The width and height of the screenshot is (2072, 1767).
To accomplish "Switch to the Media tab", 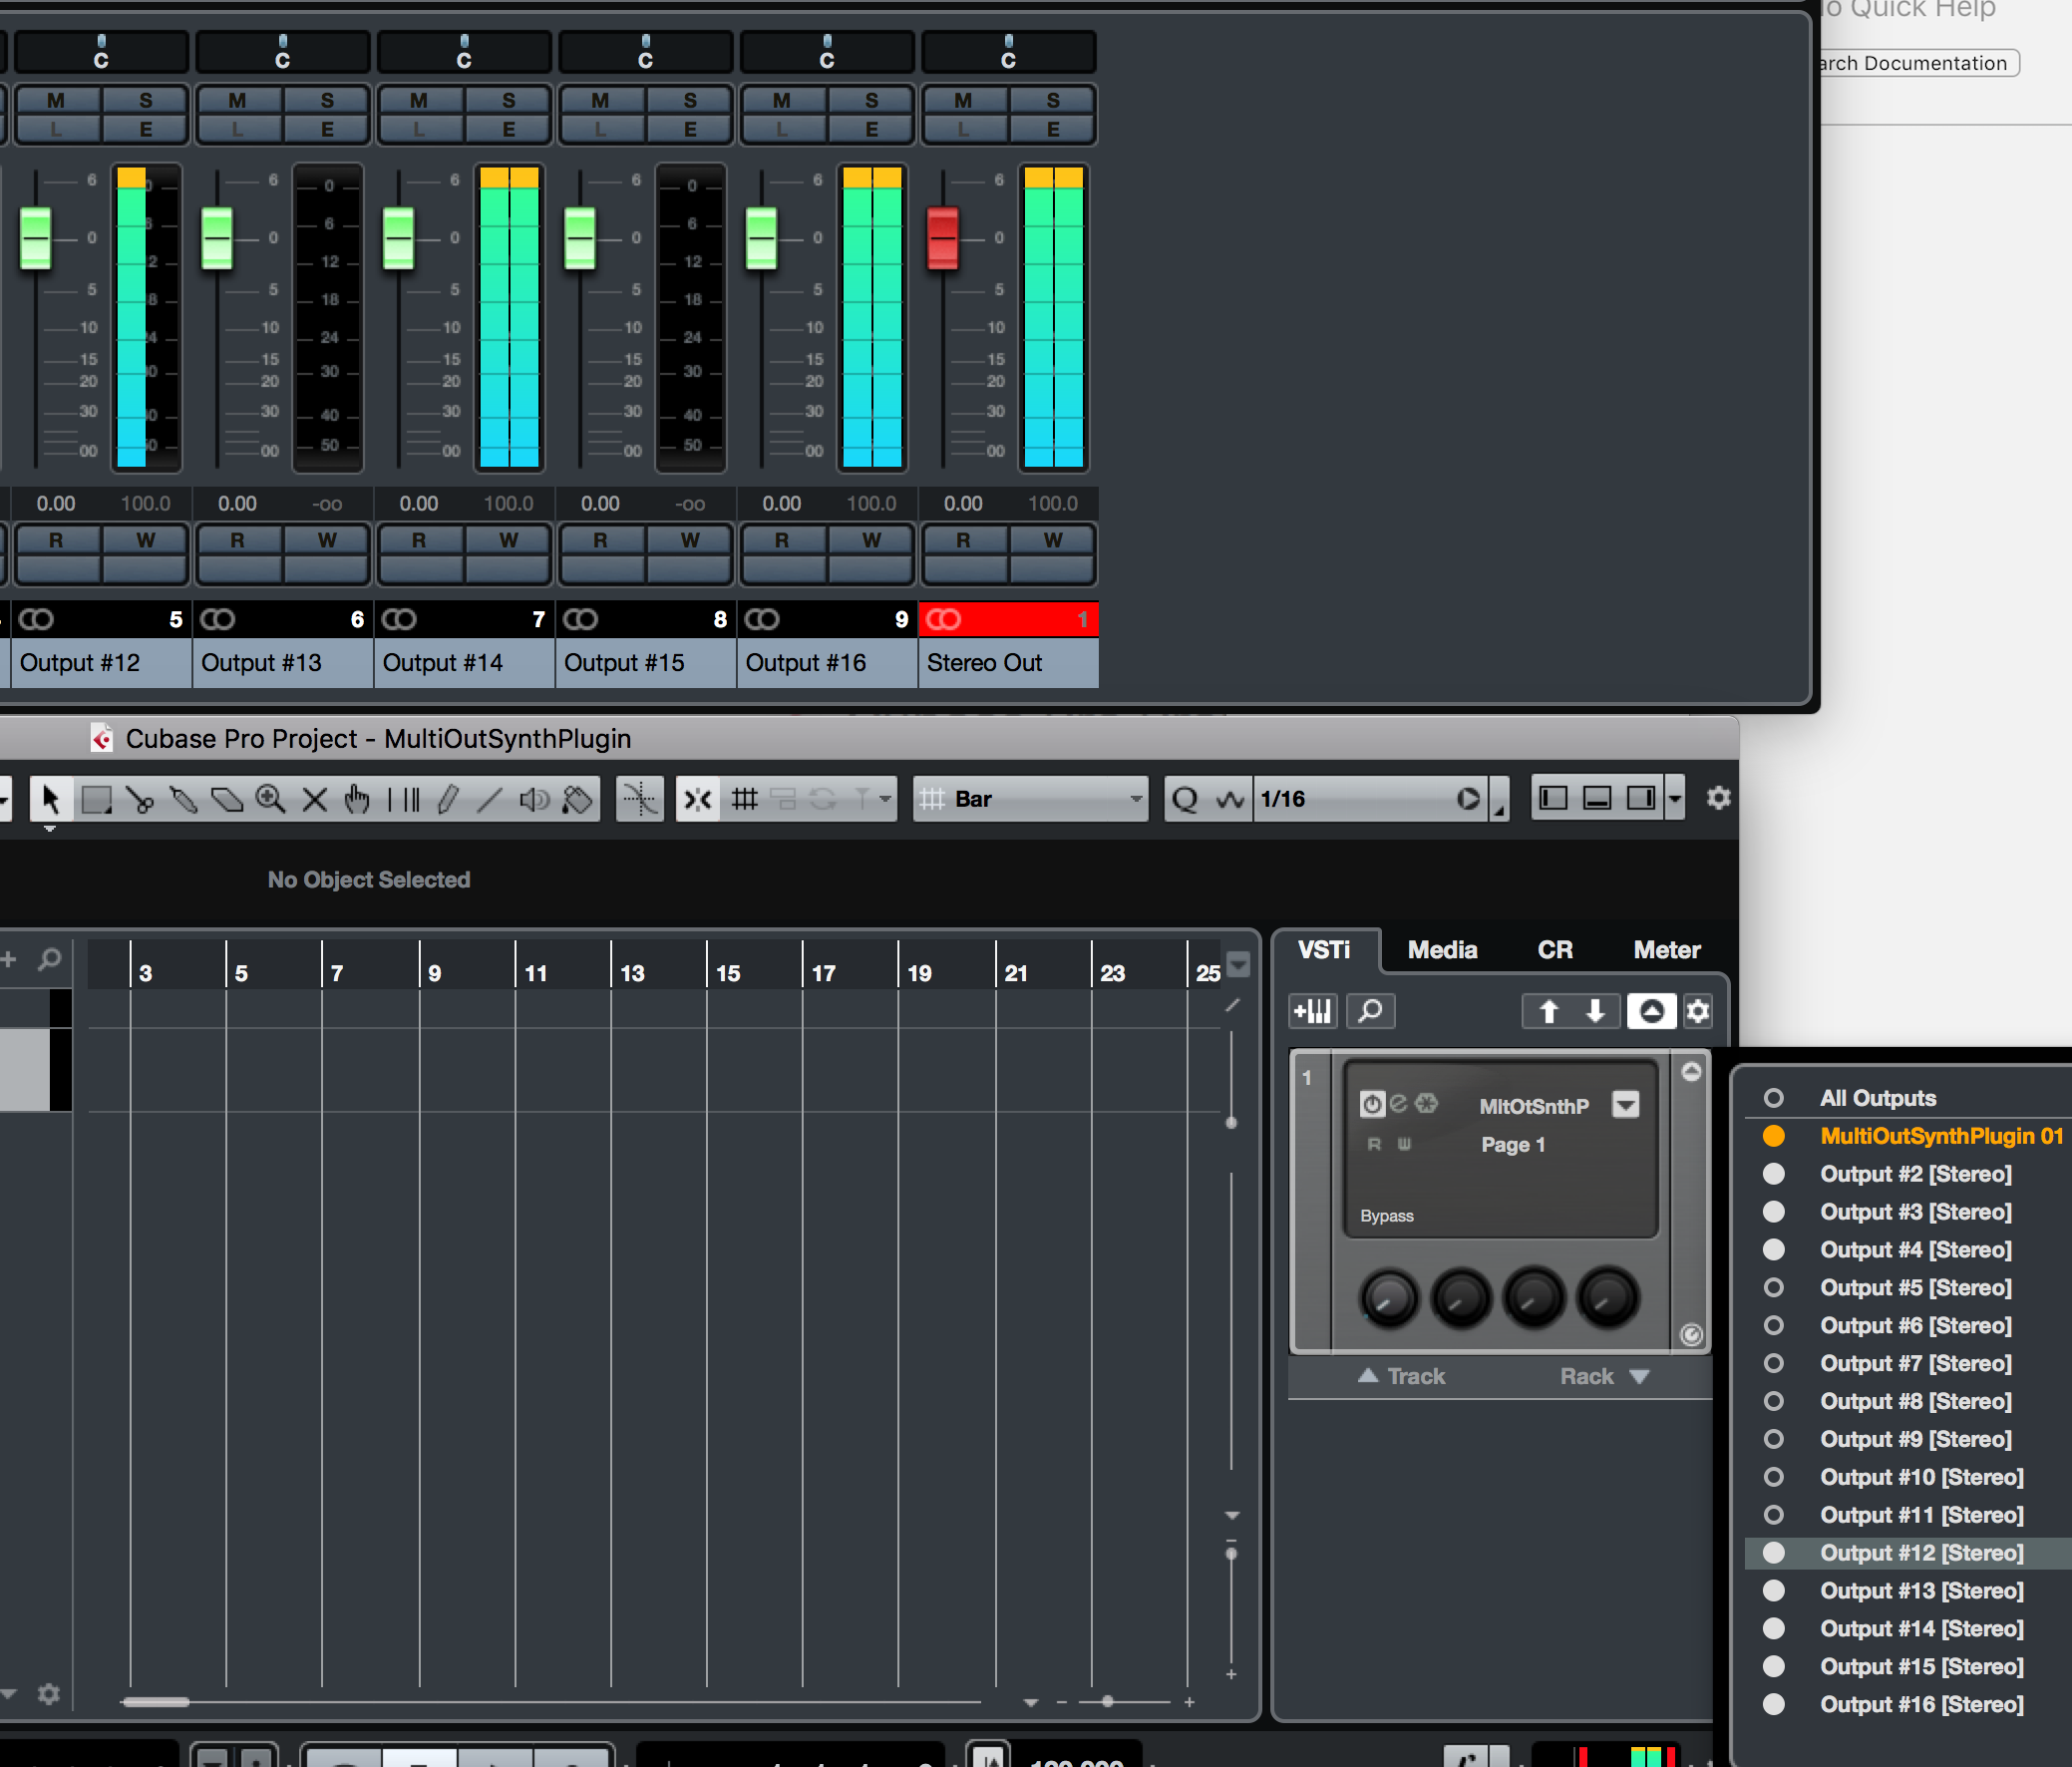I will 1441,950.
